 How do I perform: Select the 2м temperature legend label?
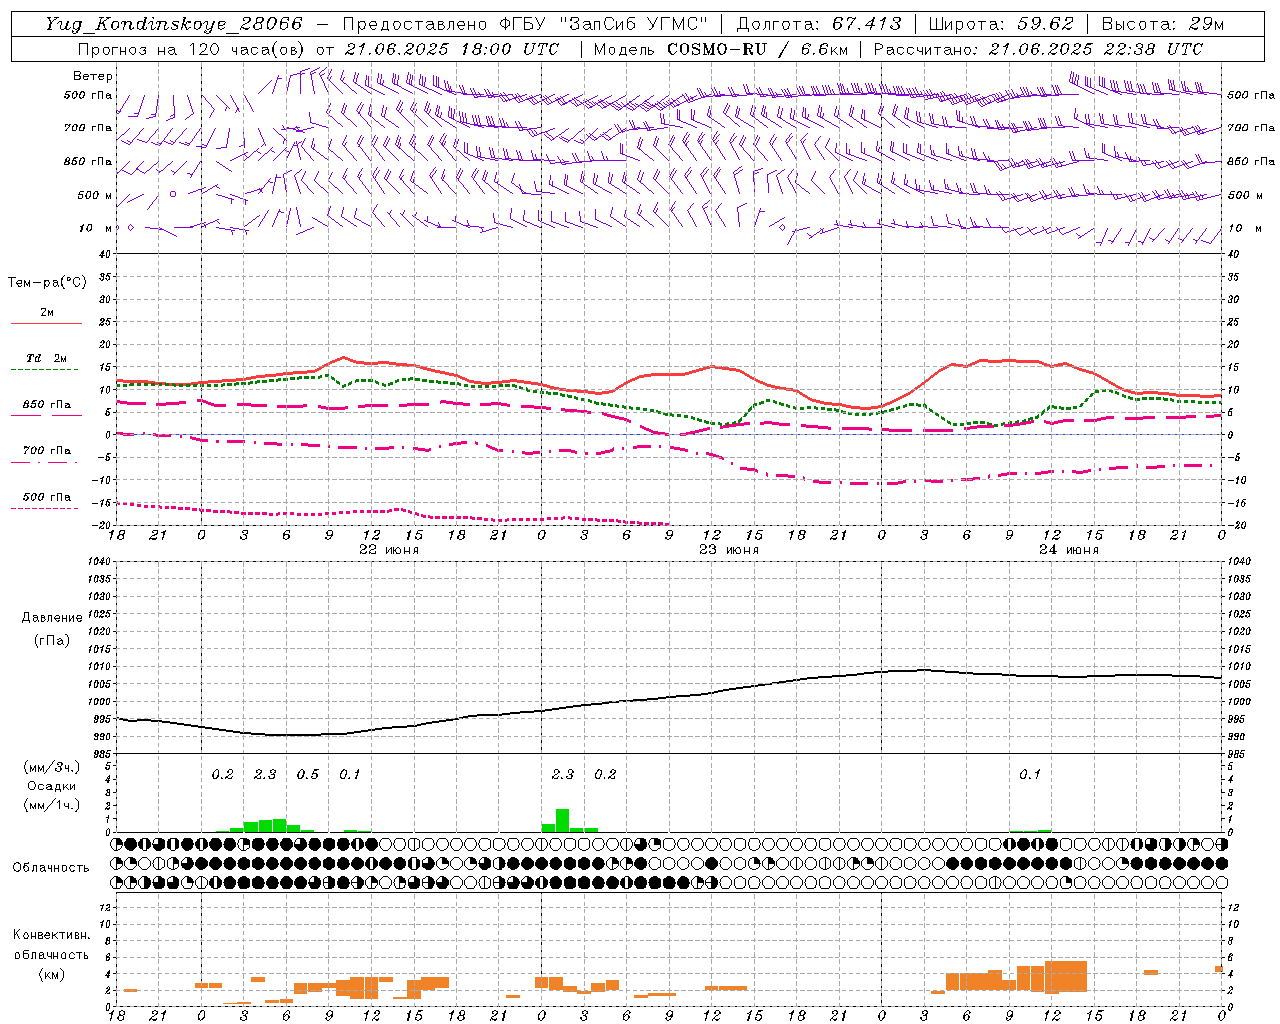[47, 313]
